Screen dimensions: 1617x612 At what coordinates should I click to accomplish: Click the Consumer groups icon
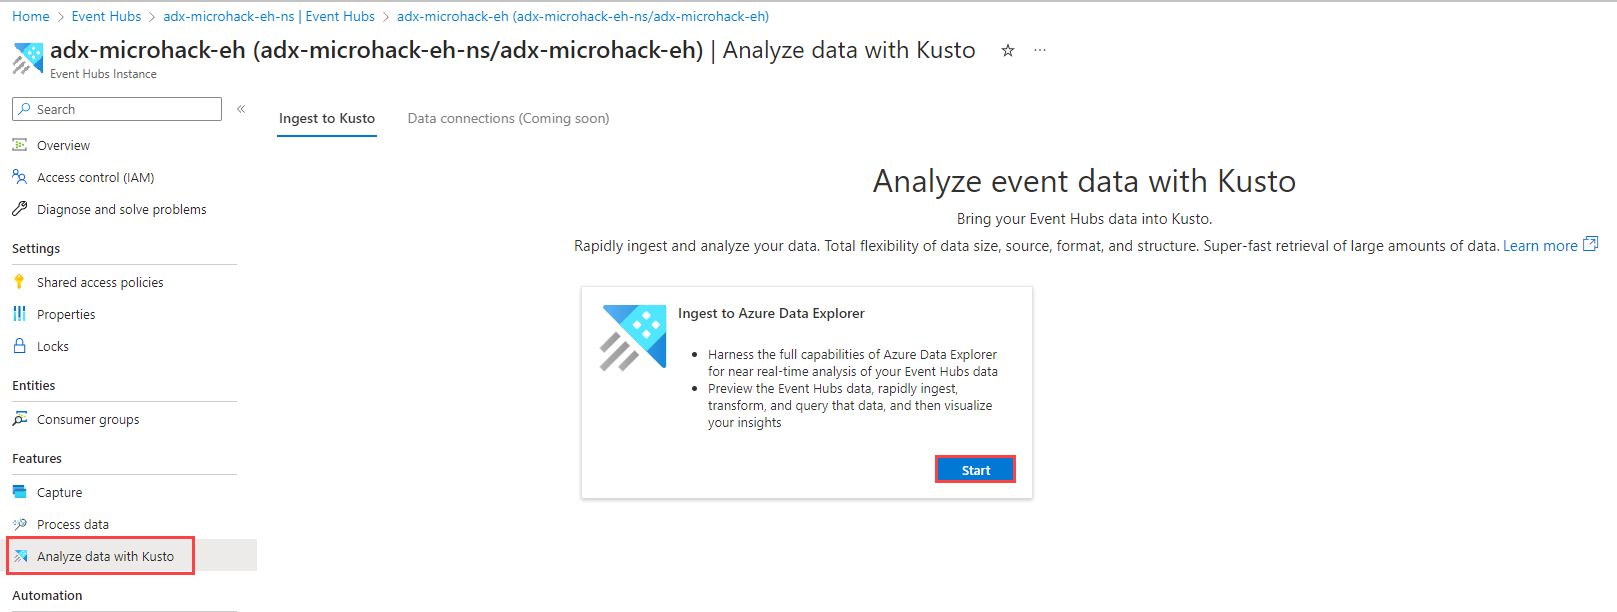pos(20,419)
